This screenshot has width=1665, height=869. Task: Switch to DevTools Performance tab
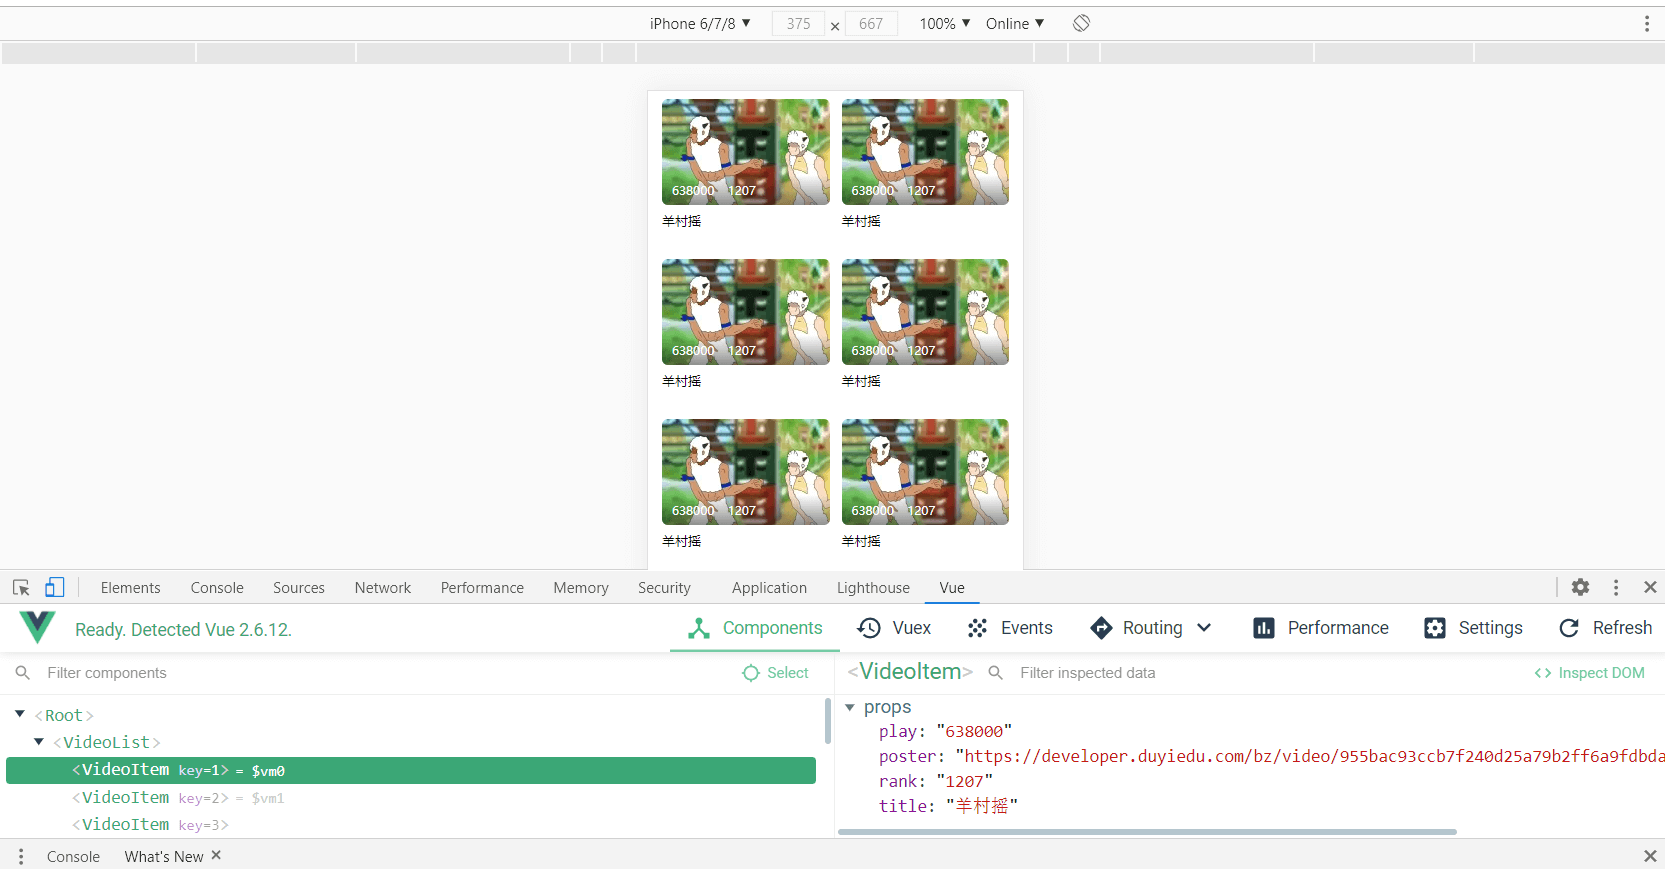pyautogui.click(x=482, y=588)
